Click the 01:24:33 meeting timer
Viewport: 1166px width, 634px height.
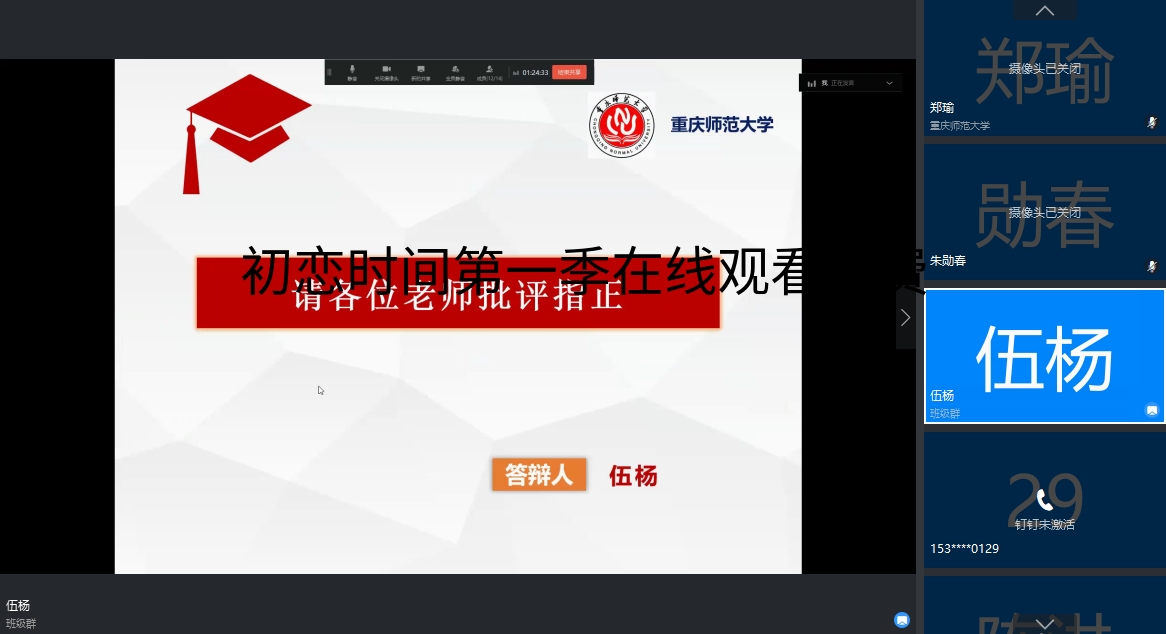535,73
